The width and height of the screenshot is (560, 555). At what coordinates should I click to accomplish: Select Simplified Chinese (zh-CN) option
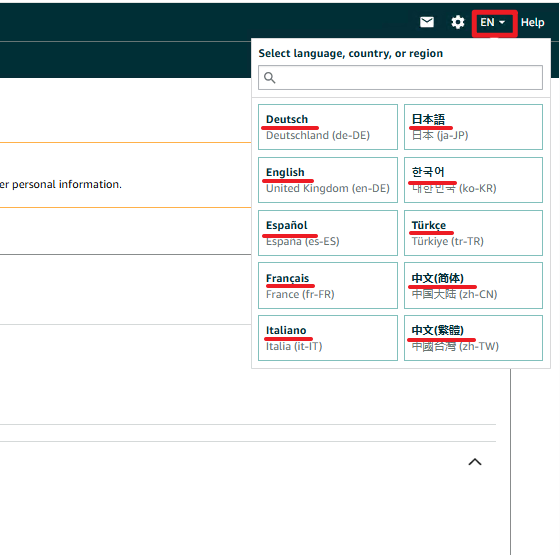473,285
